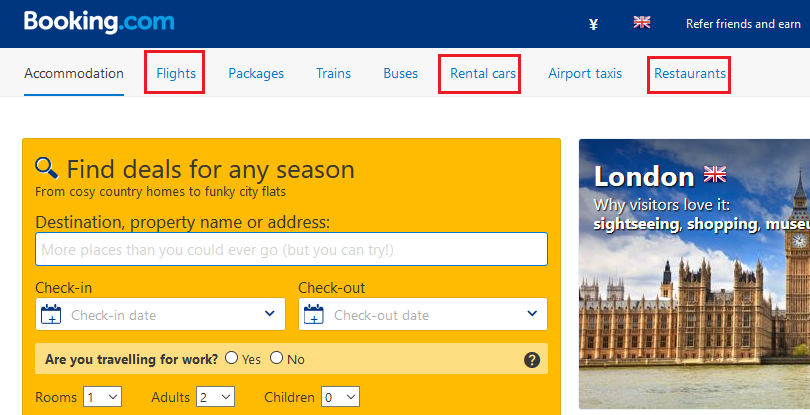Expand the Children number dropdown

click(340, 397)
